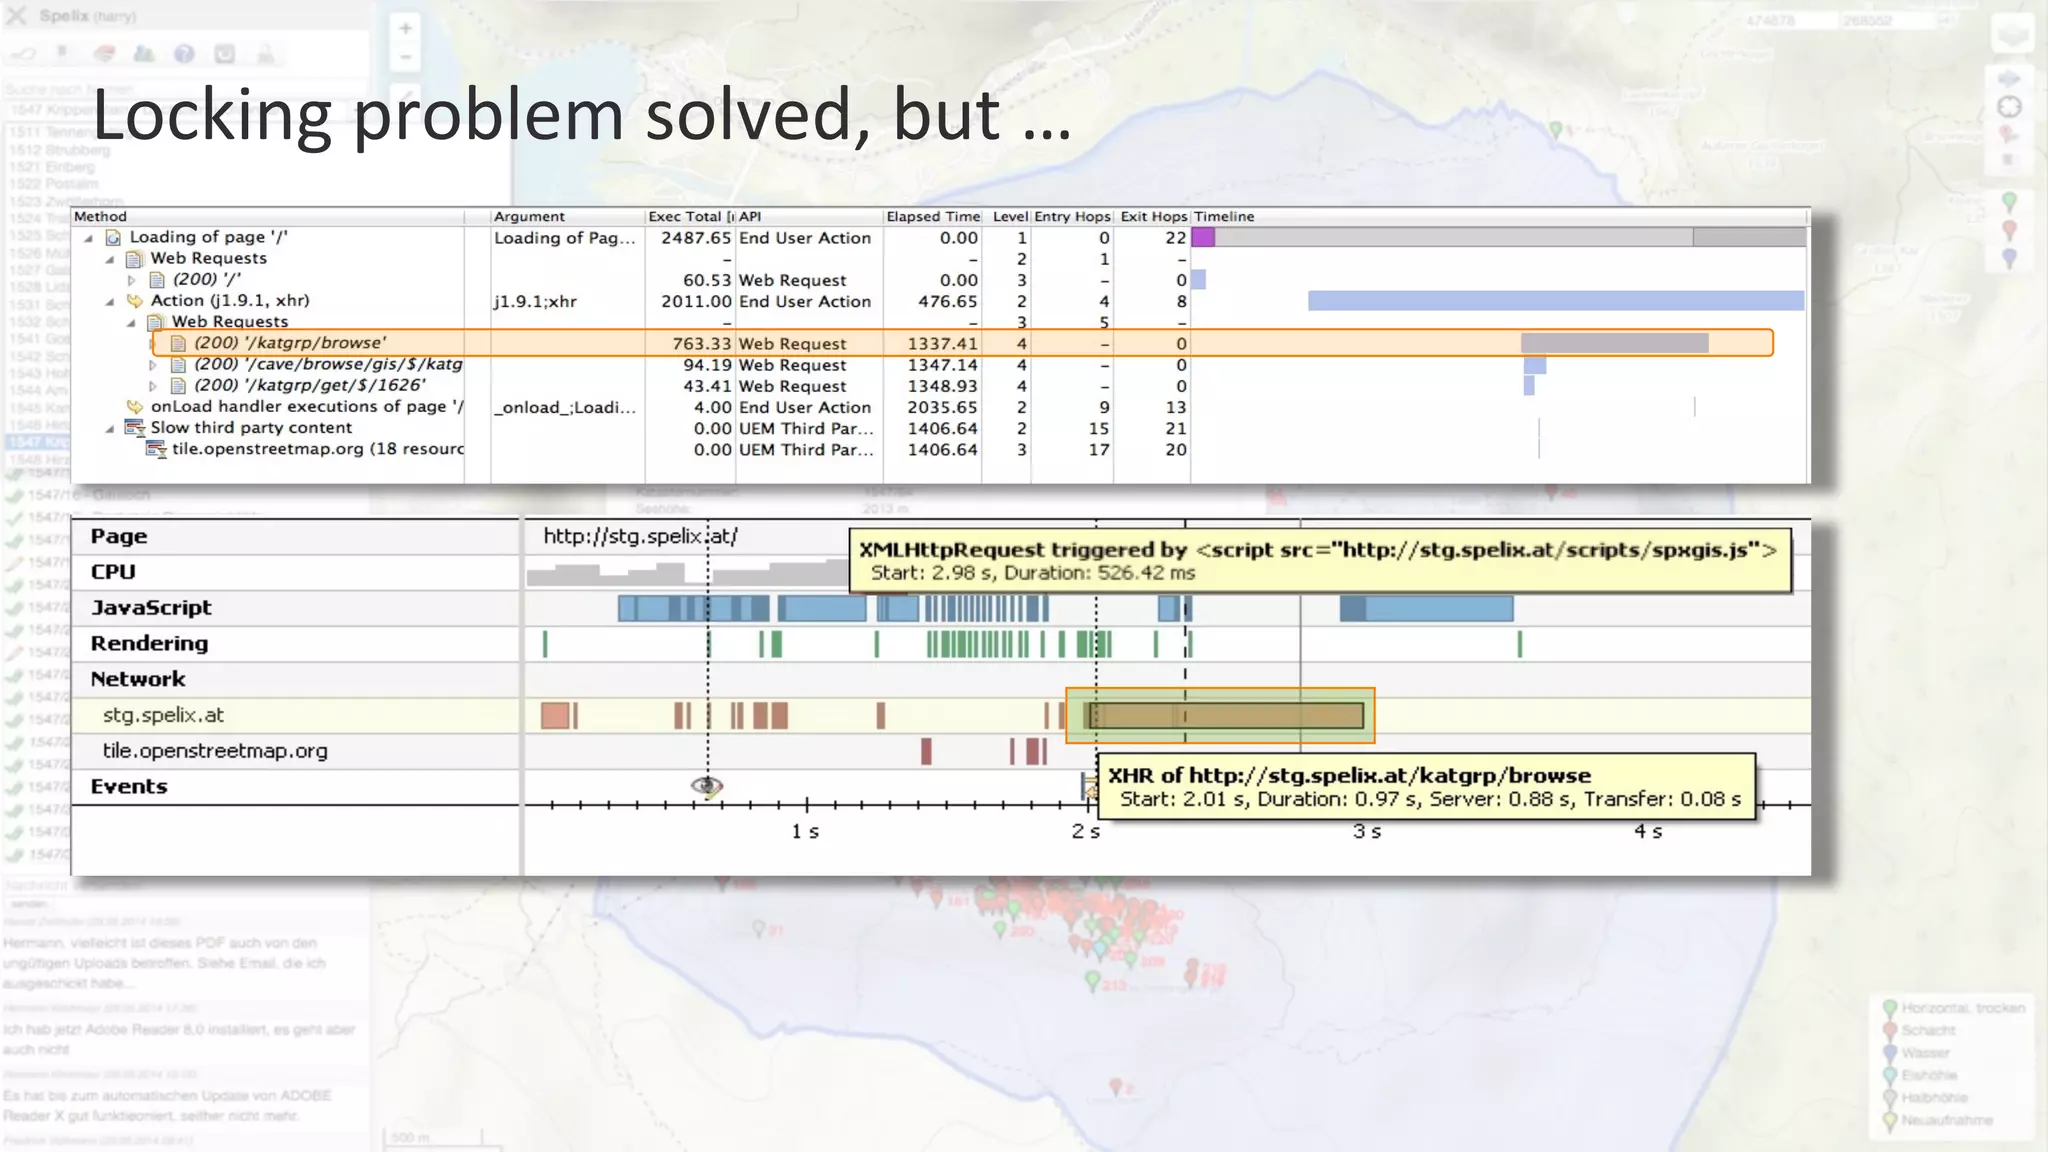Click the highlighted XHR bar in stg.spelix.at row

pyautogui.click(x=1224, y=715)
